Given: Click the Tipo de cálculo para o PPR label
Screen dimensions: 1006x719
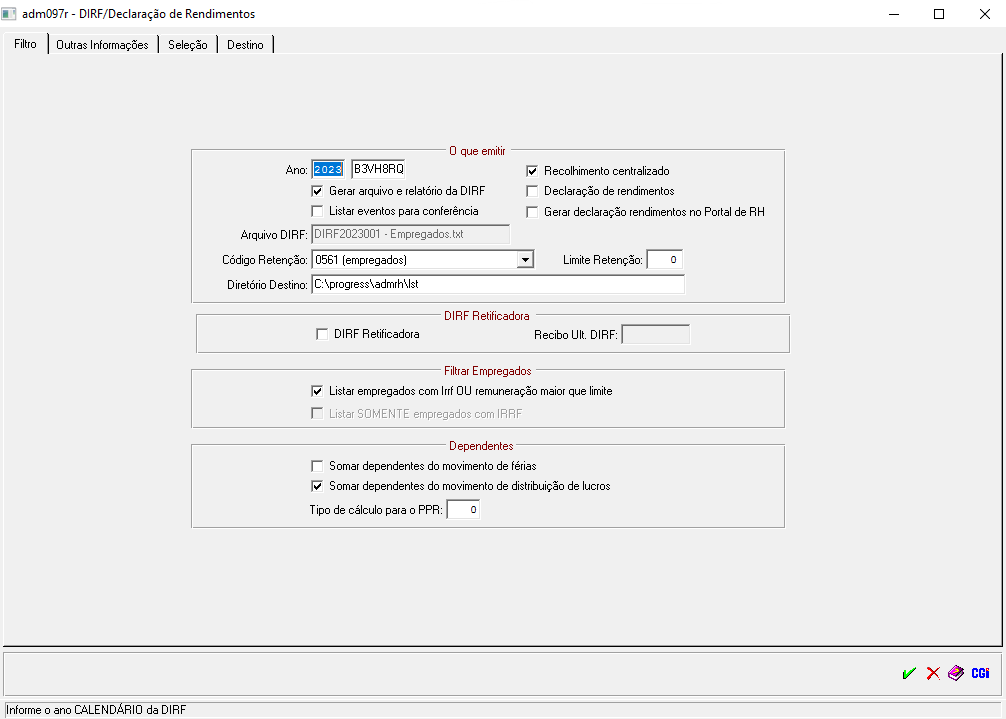Looking at the screenshot, I should click(x=377, y=510).
